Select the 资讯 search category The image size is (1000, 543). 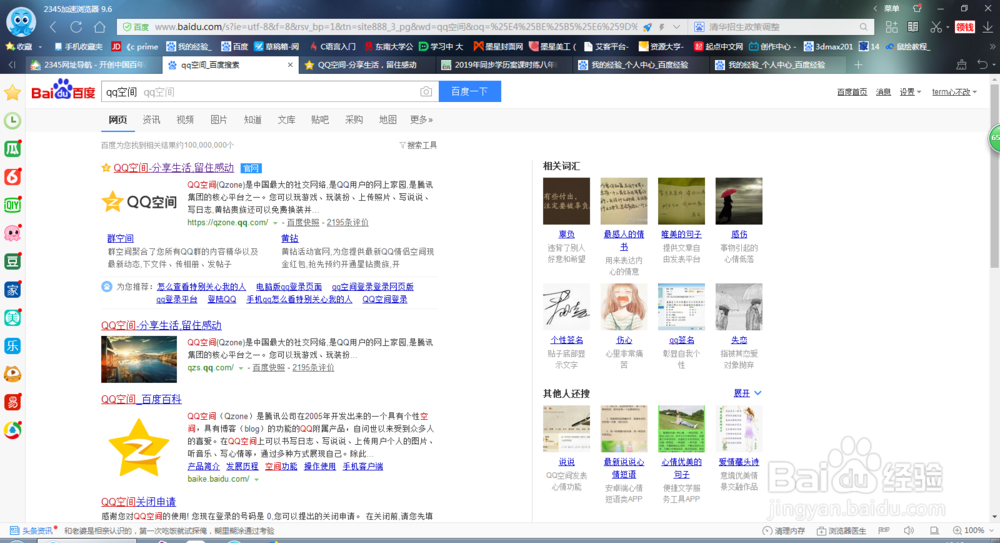(151, 119)
